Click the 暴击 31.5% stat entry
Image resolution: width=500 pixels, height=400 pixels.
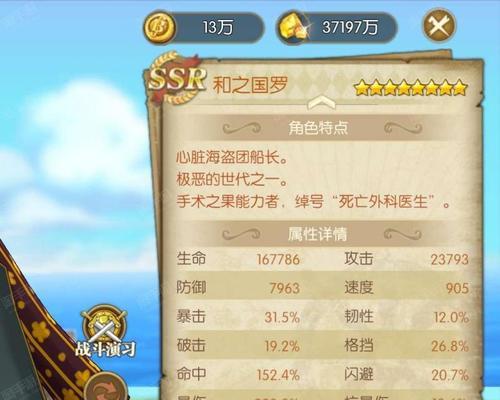coord(238,317)
